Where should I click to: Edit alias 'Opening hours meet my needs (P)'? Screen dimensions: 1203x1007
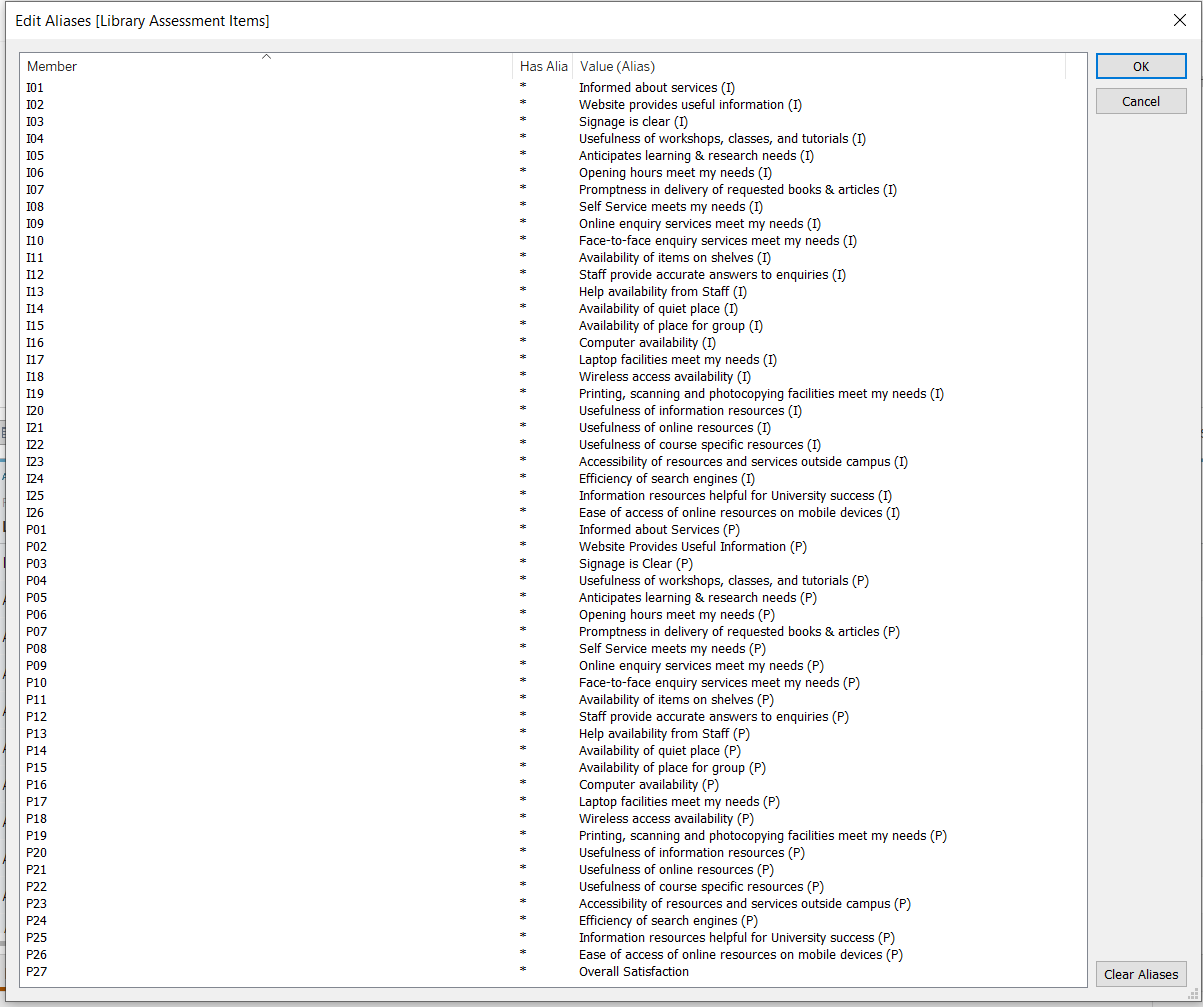[677, 615]
